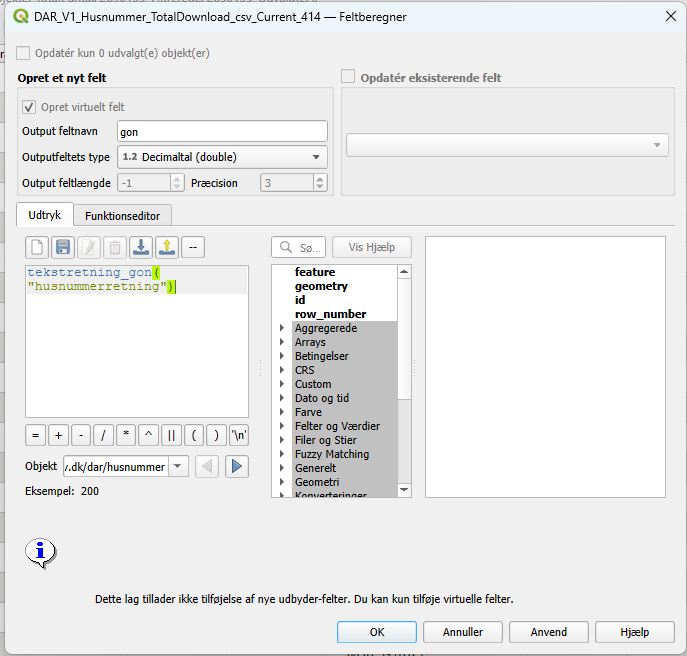The width and height of the screenshot is (687, 656).
Task: Click the save expression floppy disk icon
Action: point(62,247)
